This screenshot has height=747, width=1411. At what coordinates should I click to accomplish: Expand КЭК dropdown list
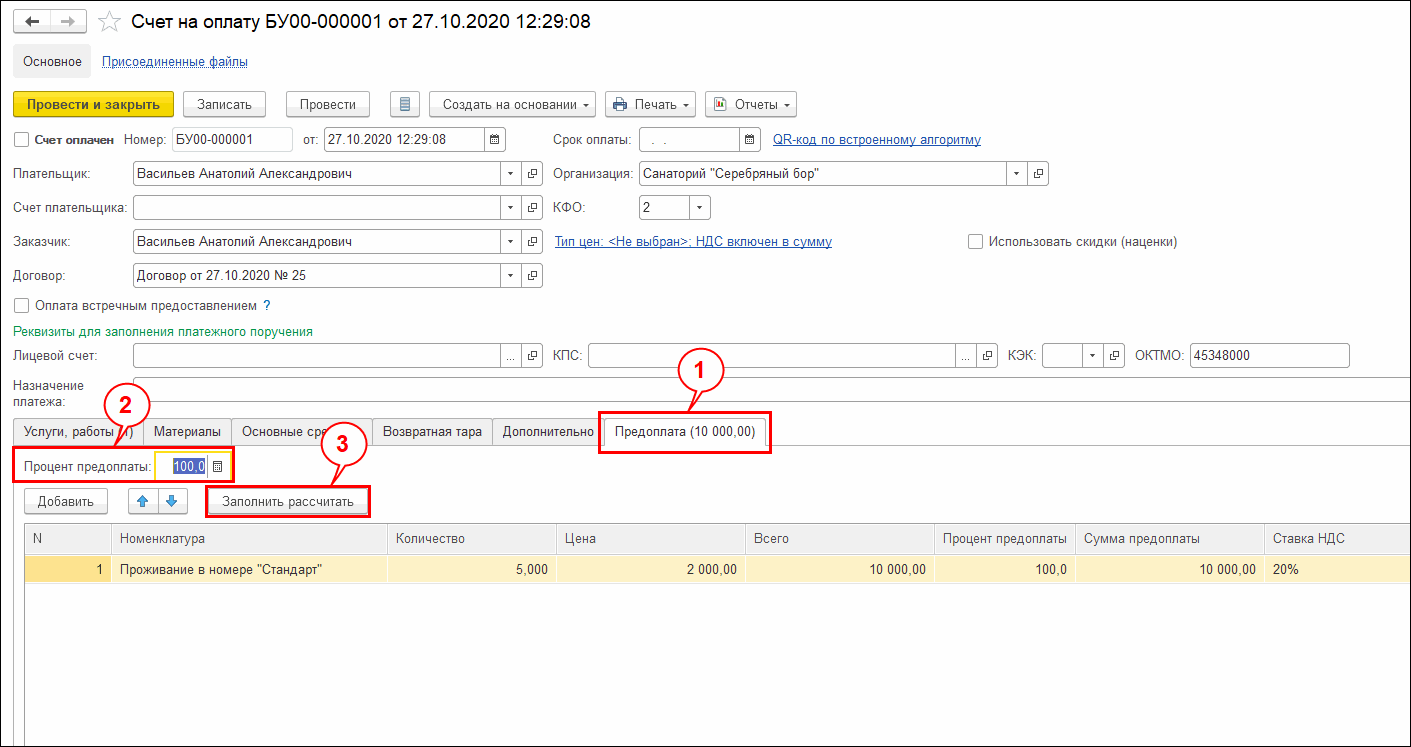(x=1092, y=356)
